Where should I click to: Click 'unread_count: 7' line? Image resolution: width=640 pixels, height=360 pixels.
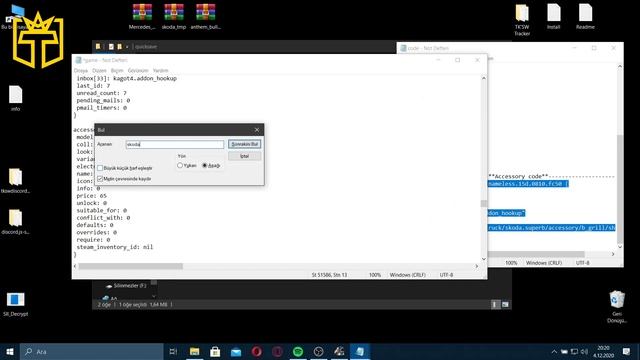[x=101, y=93]
